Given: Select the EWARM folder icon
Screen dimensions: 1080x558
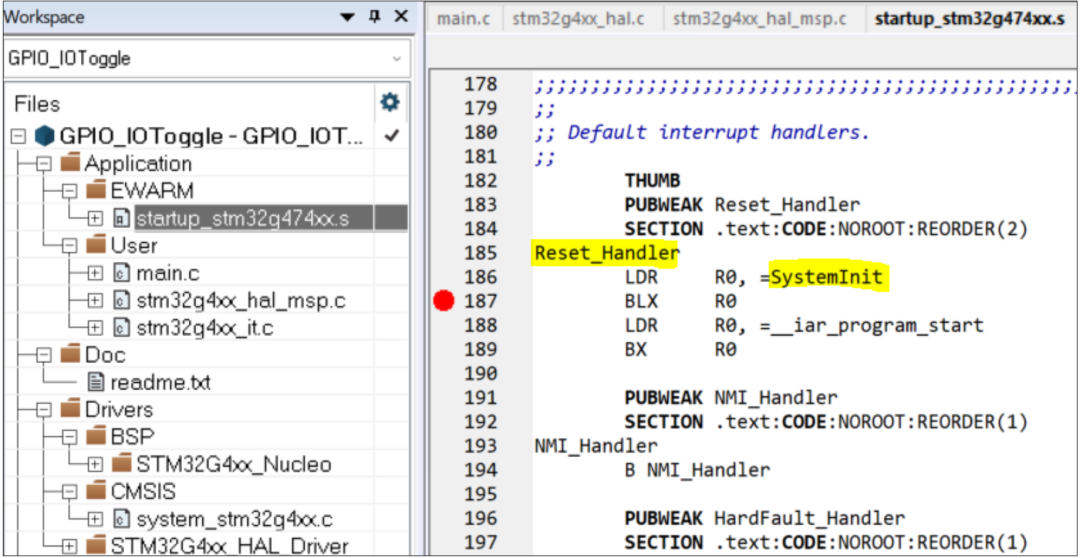Looking at the screenshot, I should coord(95,191).
